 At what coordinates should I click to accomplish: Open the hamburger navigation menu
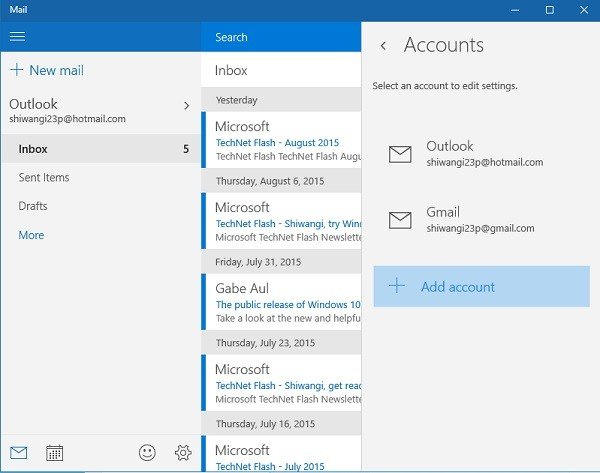click(17, 37)
